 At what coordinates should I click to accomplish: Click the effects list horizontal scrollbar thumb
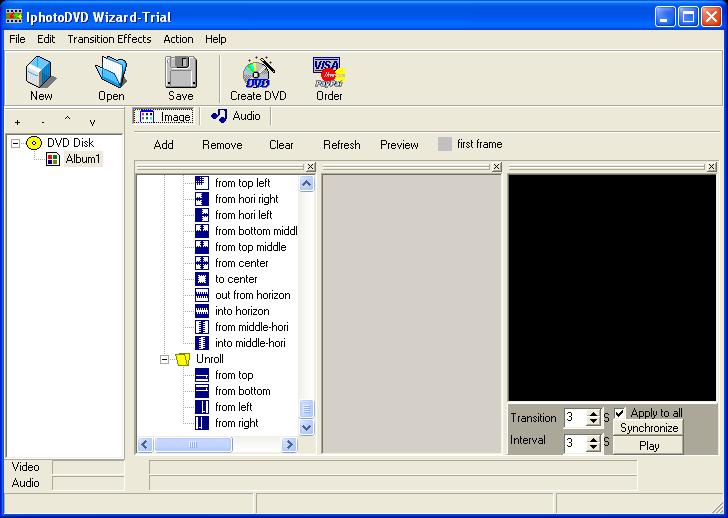tap(179, 445)
